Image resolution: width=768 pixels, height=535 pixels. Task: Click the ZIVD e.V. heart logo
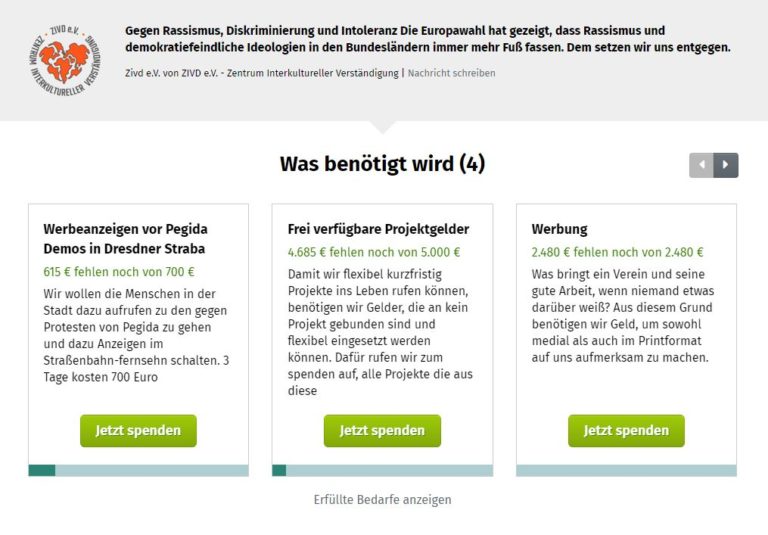[65, 60]
